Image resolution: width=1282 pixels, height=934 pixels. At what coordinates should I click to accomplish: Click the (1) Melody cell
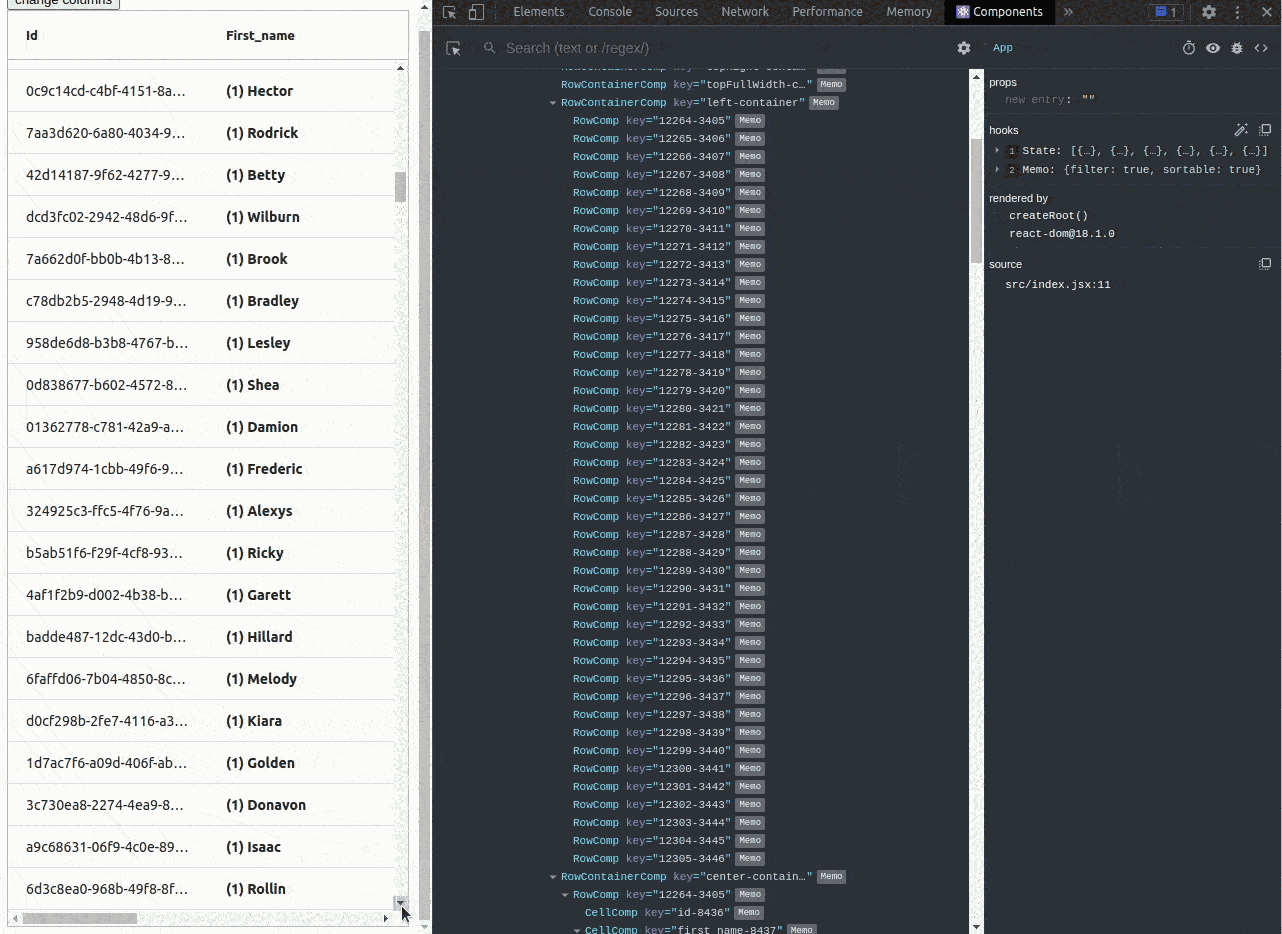261,679
